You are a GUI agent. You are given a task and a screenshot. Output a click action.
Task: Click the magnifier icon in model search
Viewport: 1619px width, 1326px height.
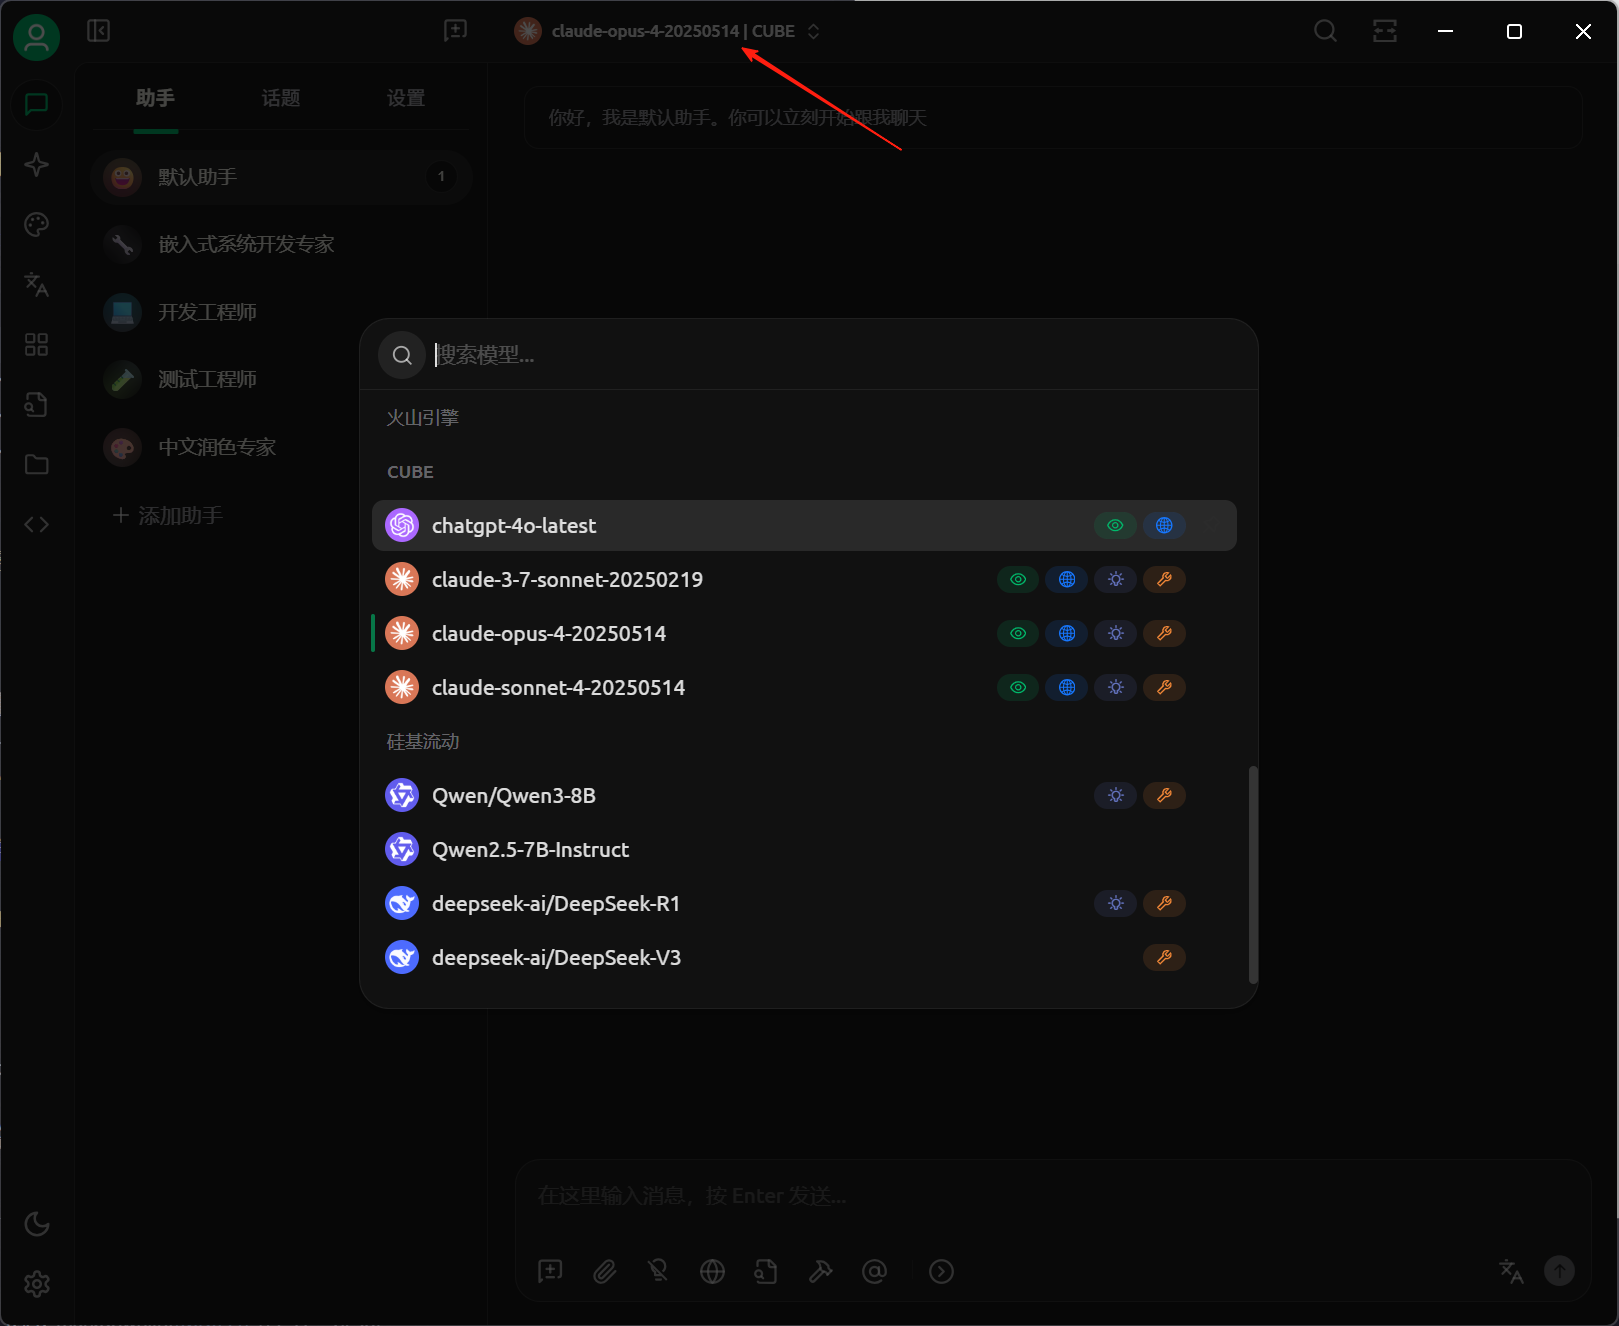[402, 355]
